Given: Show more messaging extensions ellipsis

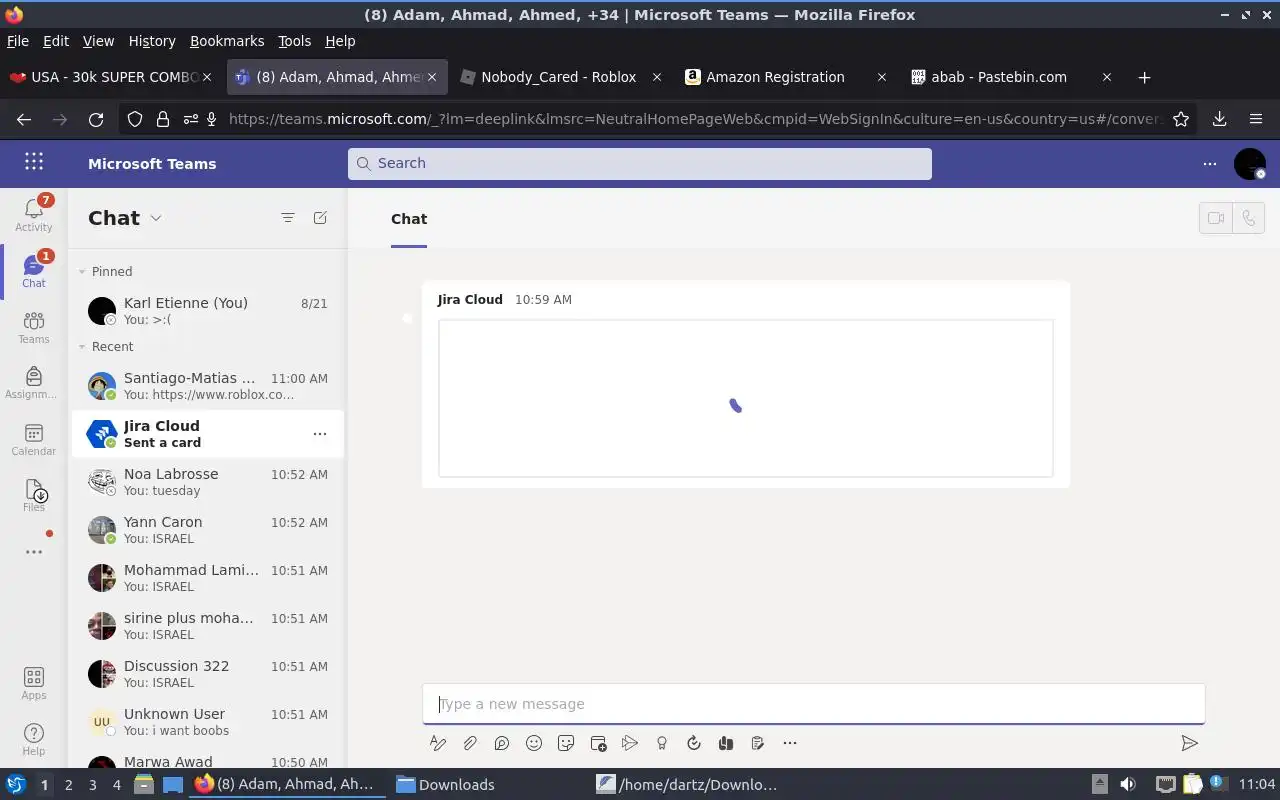Looking at the screenshot, I should coord(790,743).
